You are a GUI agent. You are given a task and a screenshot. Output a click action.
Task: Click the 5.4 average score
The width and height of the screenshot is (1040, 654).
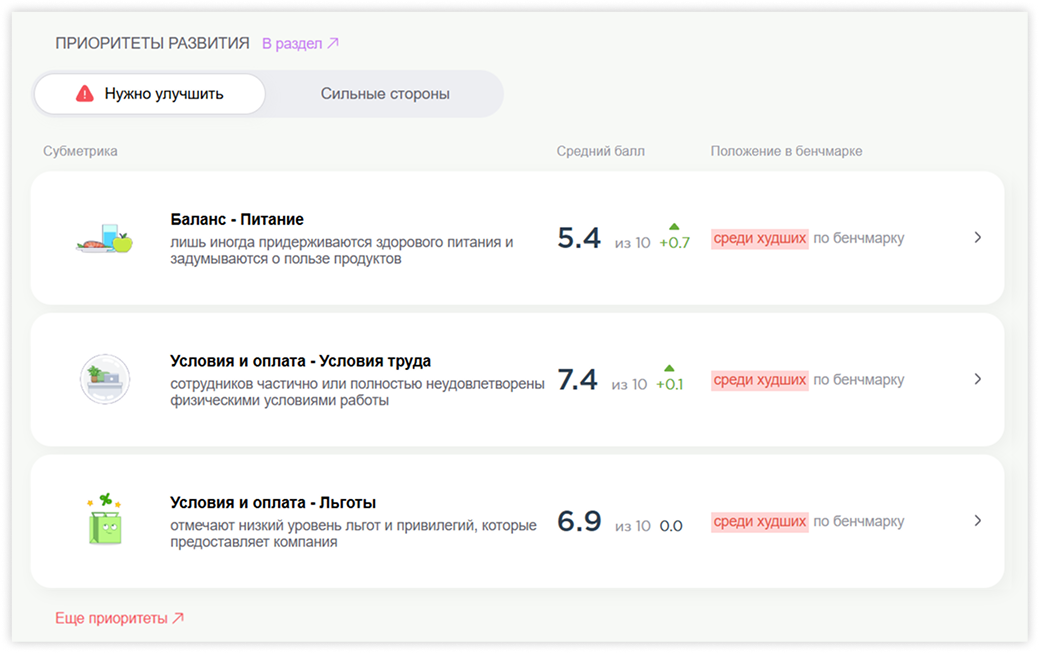[x=579, y=238]
